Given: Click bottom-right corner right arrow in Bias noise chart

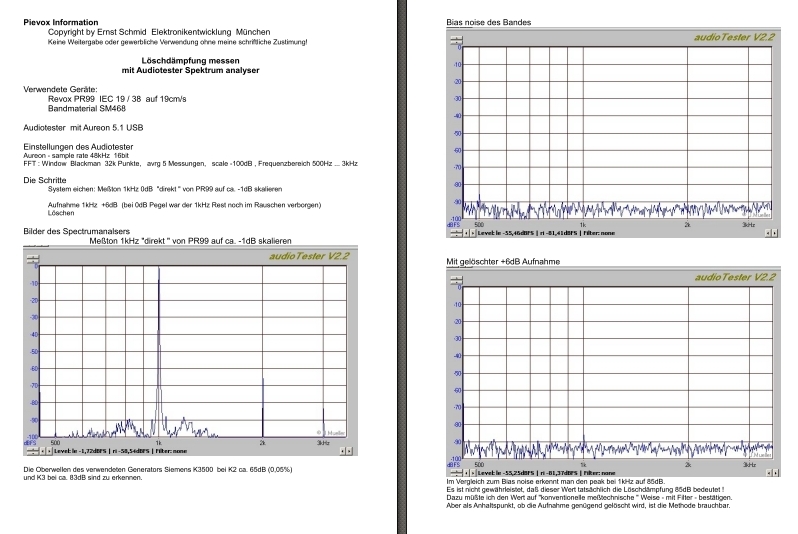Looking at the screenshot, I should [774, 233].
